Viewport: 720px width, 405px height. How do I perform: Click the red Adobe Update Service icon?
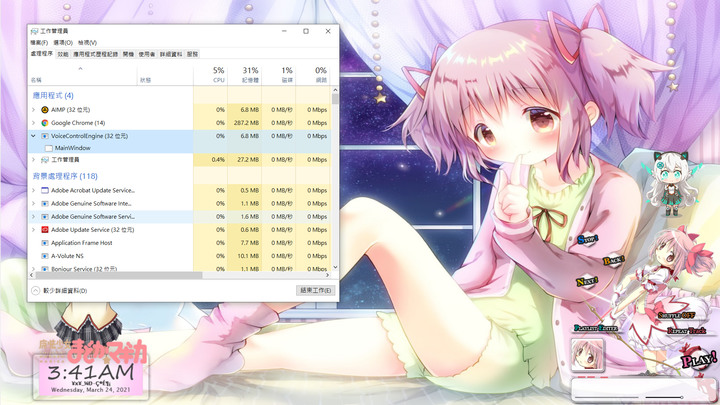click(45, 230)
